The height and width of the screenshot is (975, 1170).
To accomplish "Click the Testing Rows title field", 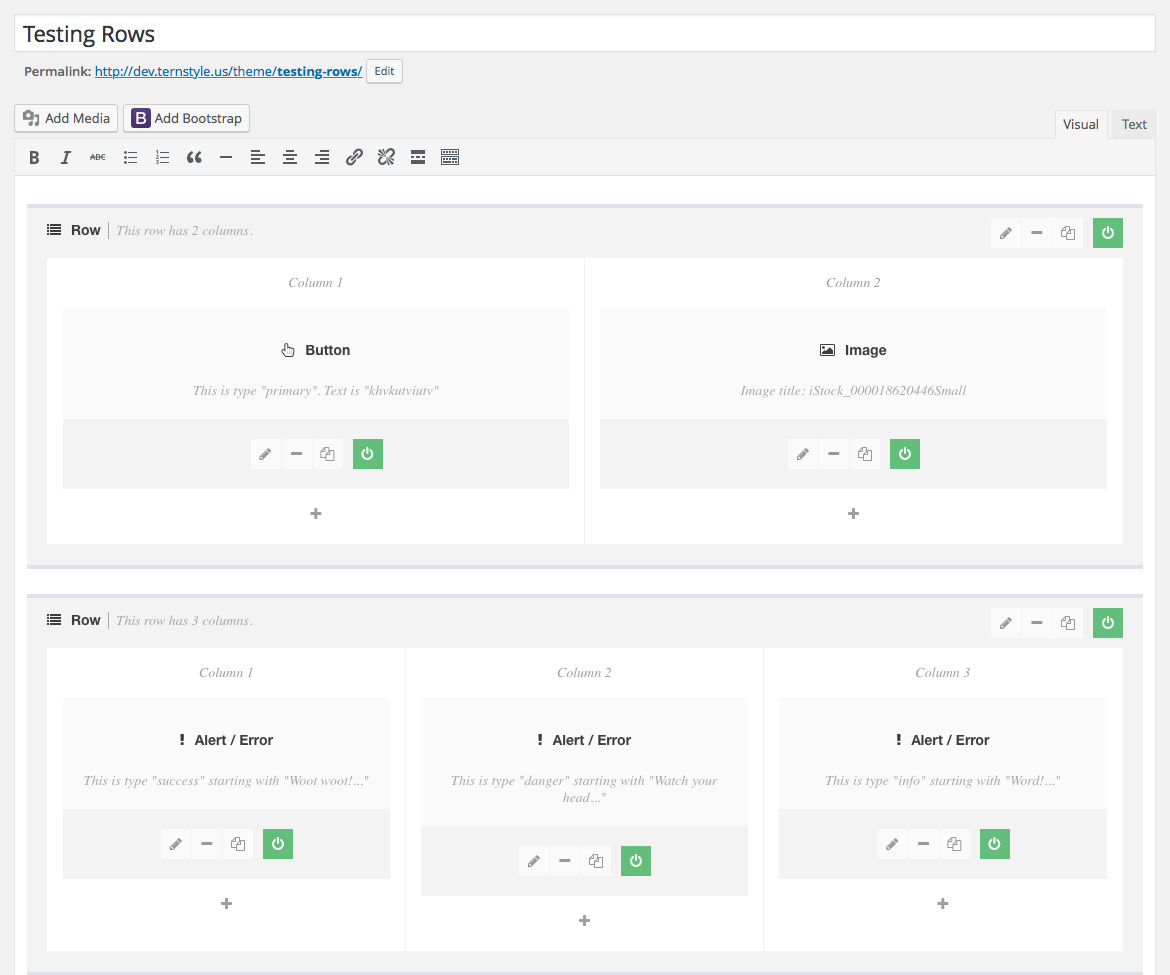I will pos(584,34).
